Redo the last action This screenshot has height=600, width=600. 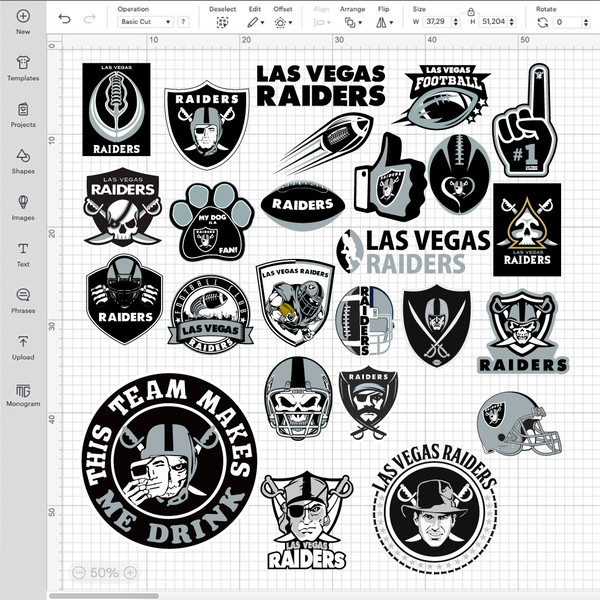[x=89, y=18]
